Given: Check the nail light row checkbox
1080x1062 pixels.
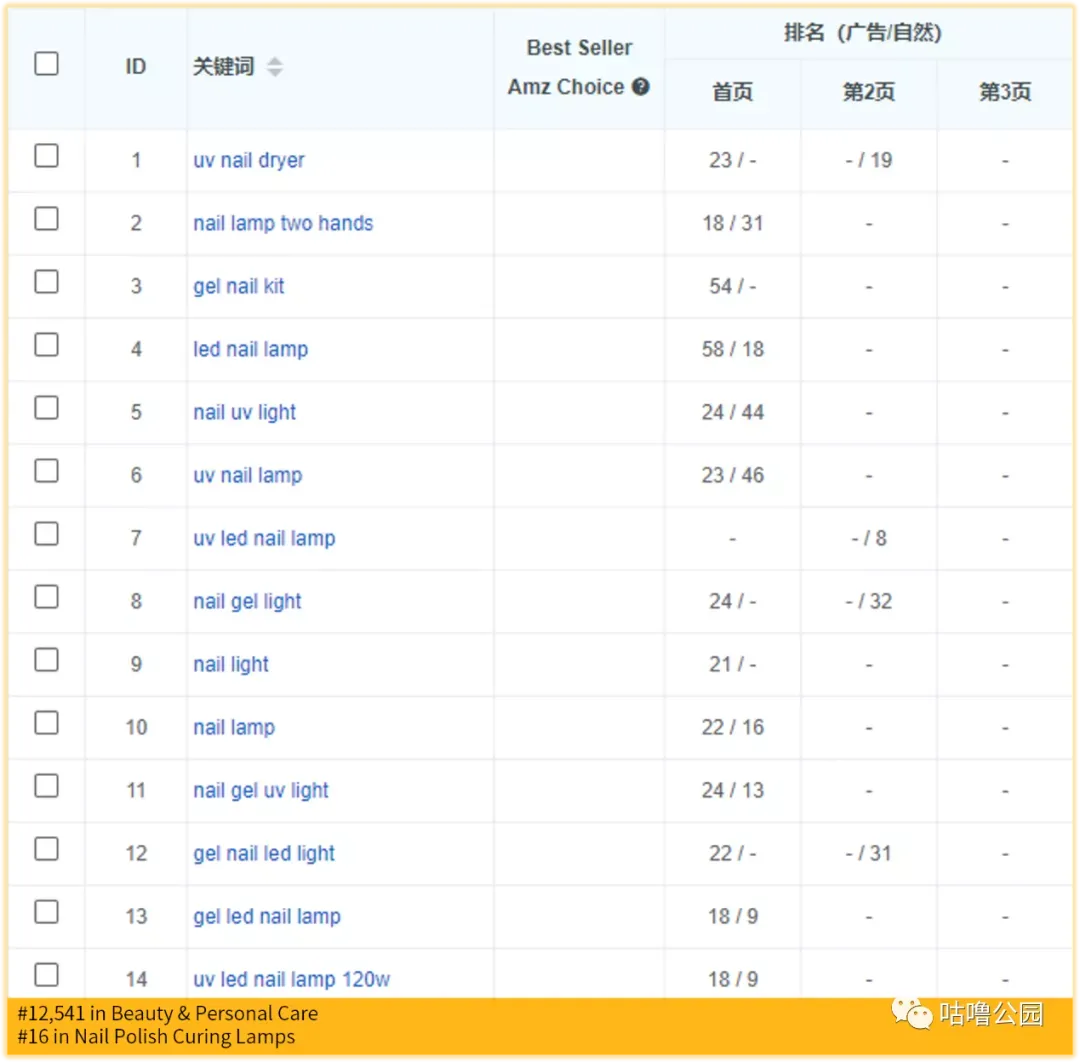Looking at the screenshot, I should pos(46,660).
